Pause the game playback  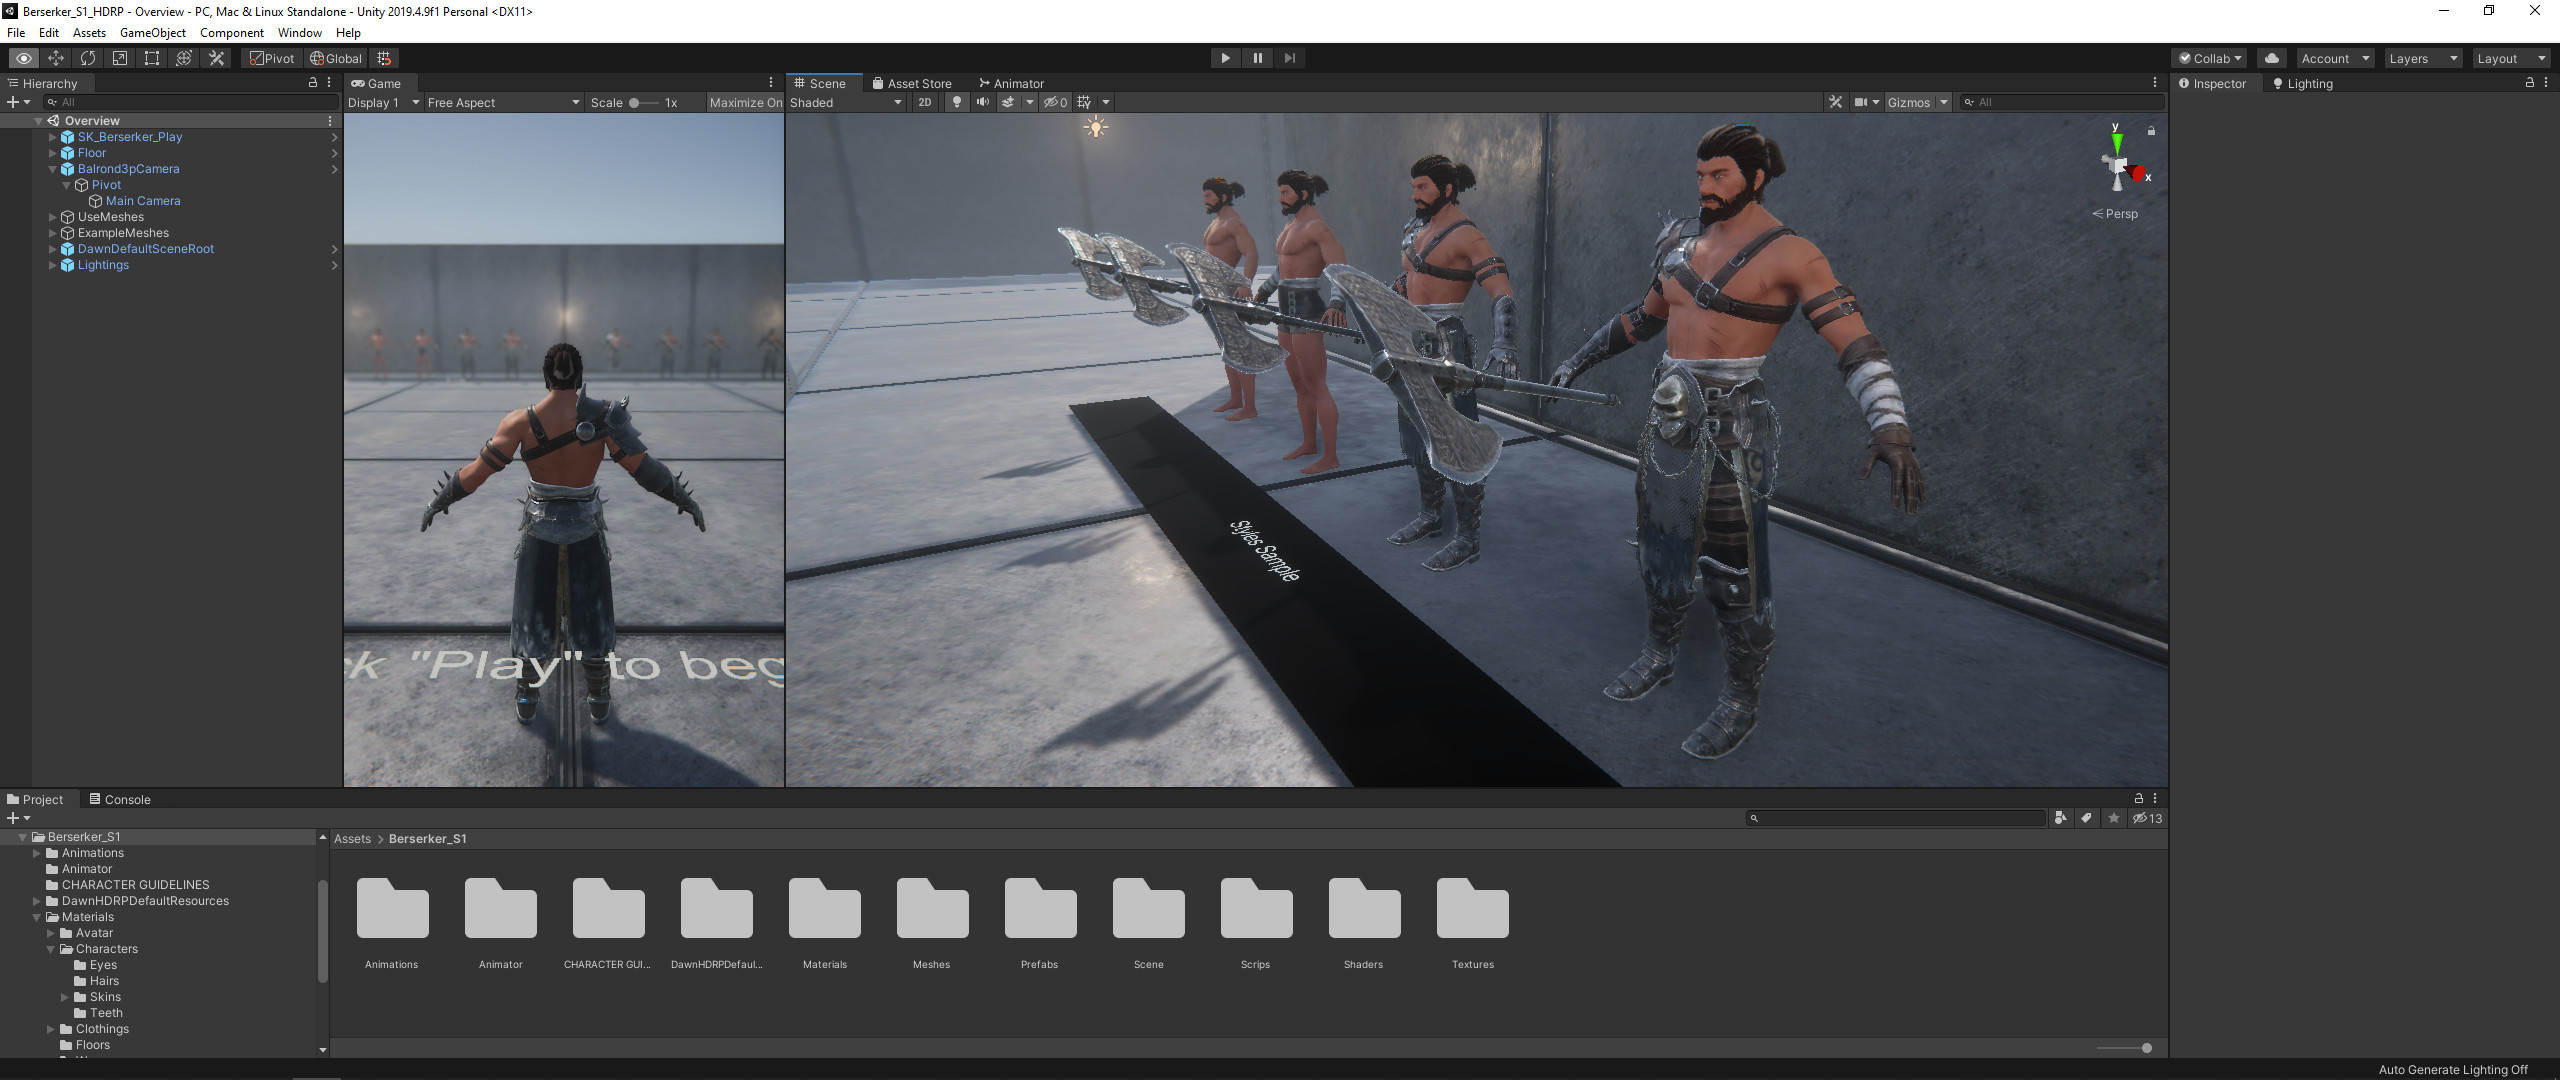click(1257, 58)
